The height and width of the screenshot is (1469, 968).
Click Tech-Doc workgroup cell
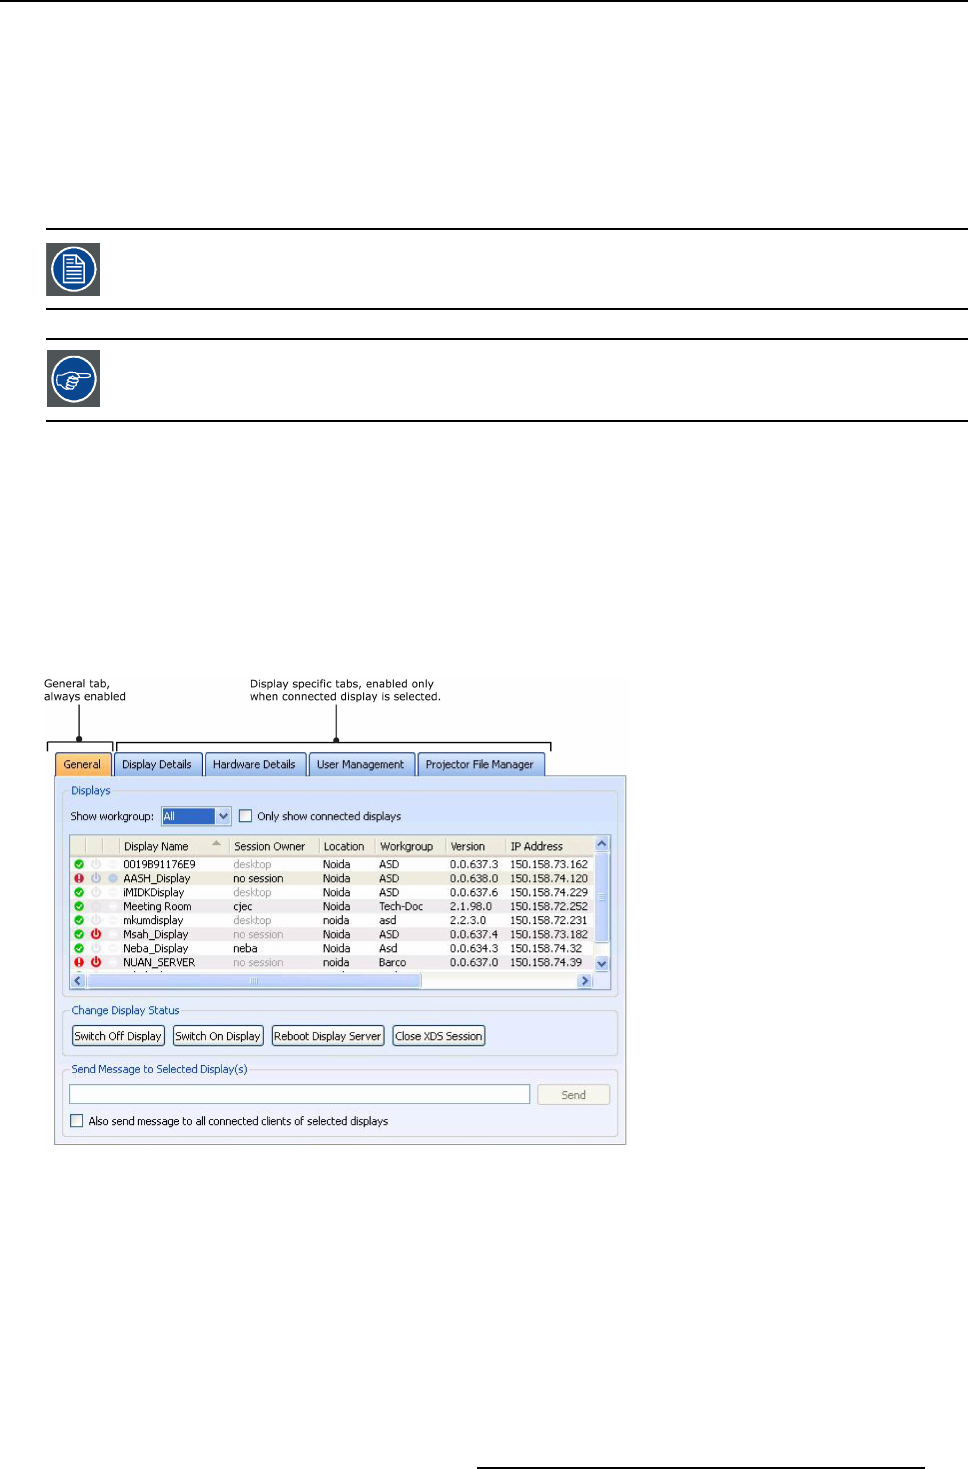coord(401,906)
